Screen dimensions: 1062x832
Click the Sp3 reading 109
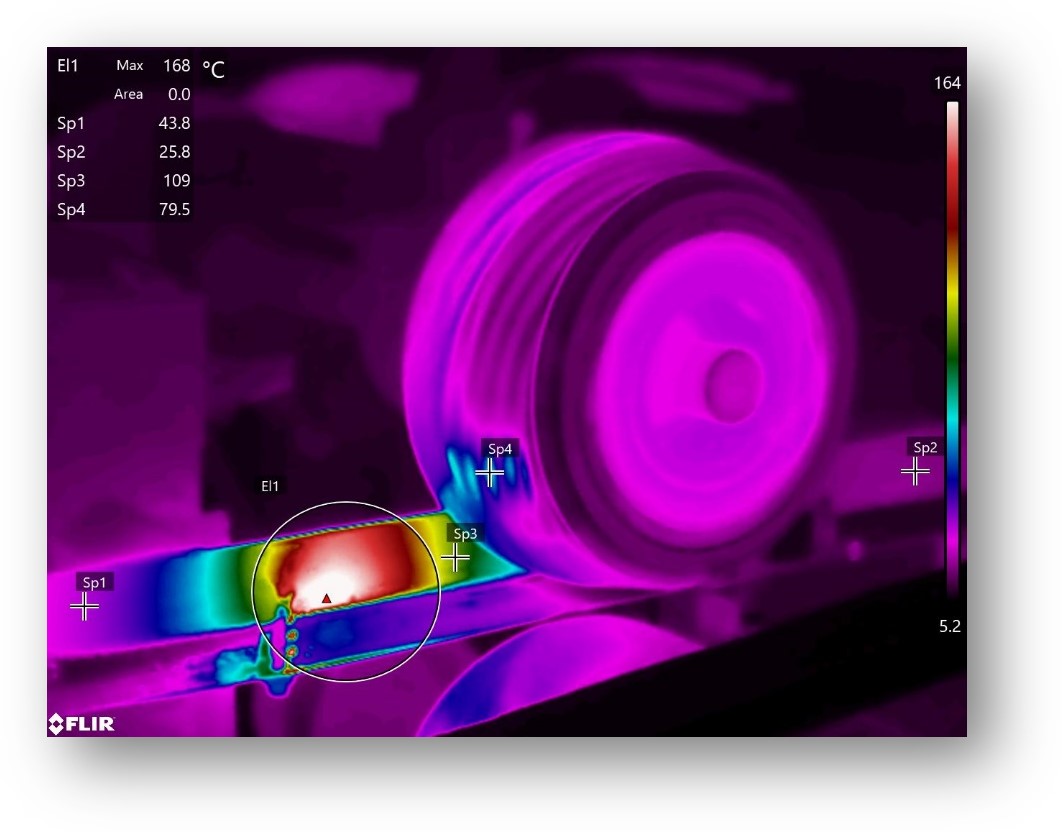176,180
